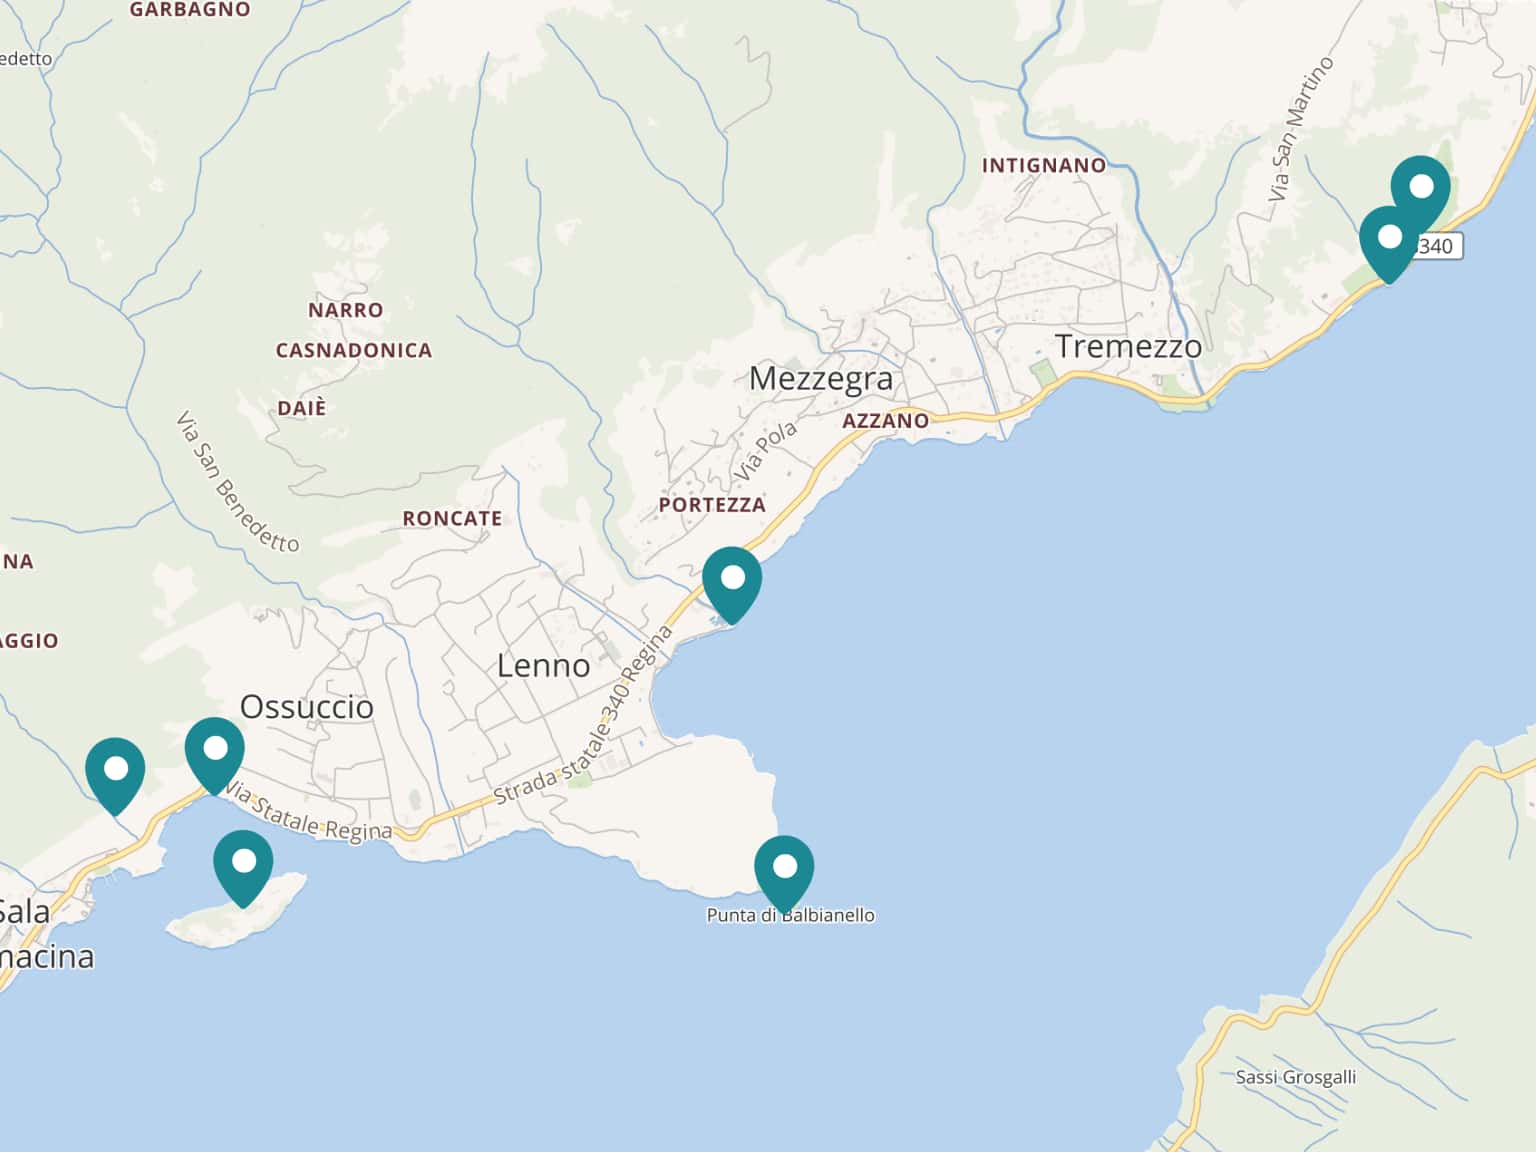Select the Mezzegra town label
This screenshot has height=1152, width=1536.
(x=820, y=379)
